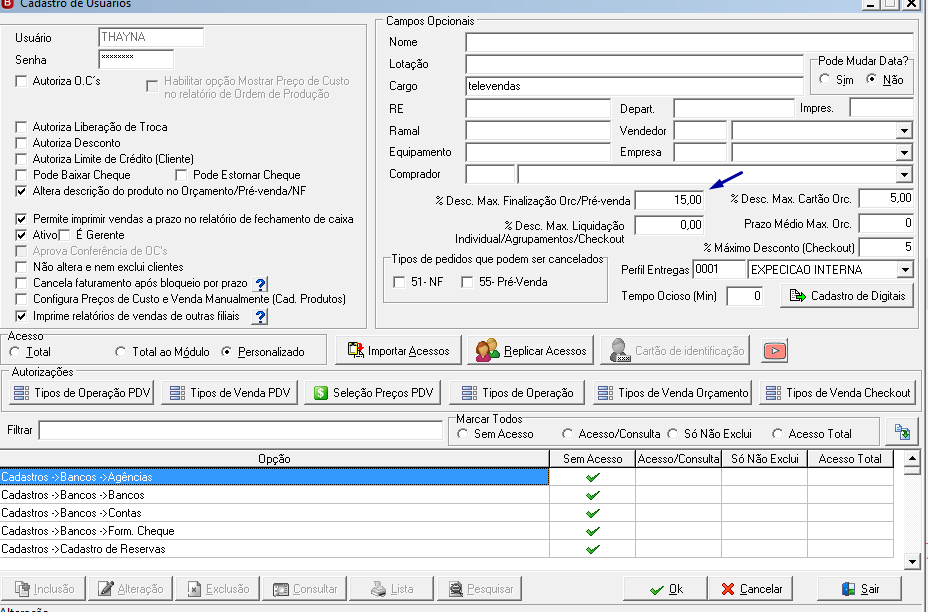Screen dimensions: 928x612
Task: Click the Acesso Total column header
Action: point(850,459)
